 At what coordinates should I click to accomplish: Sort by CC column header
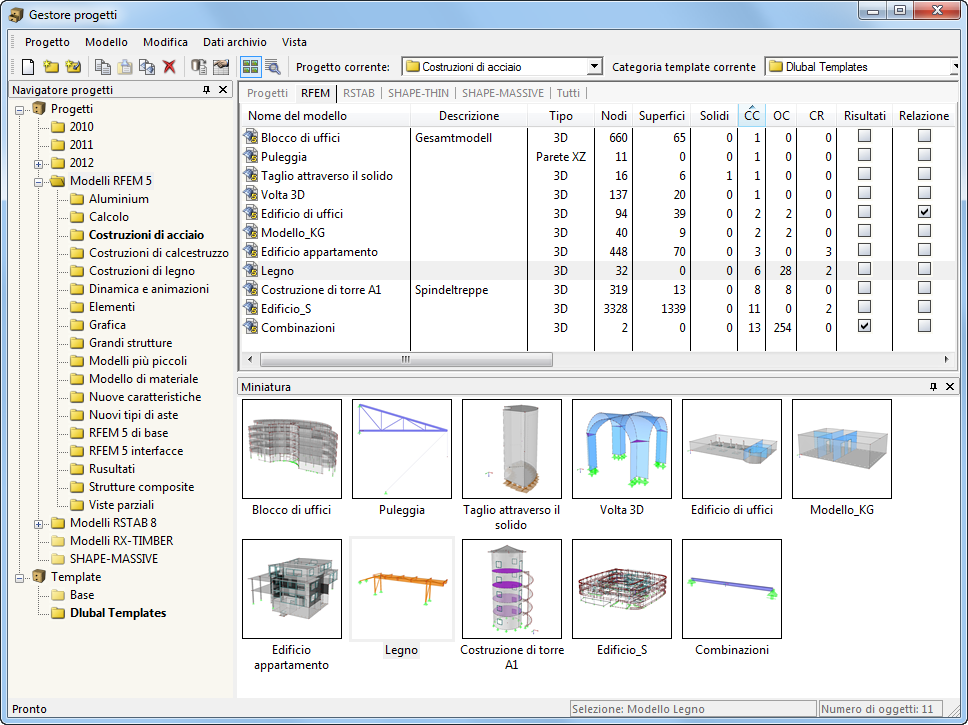pos(751,115)
